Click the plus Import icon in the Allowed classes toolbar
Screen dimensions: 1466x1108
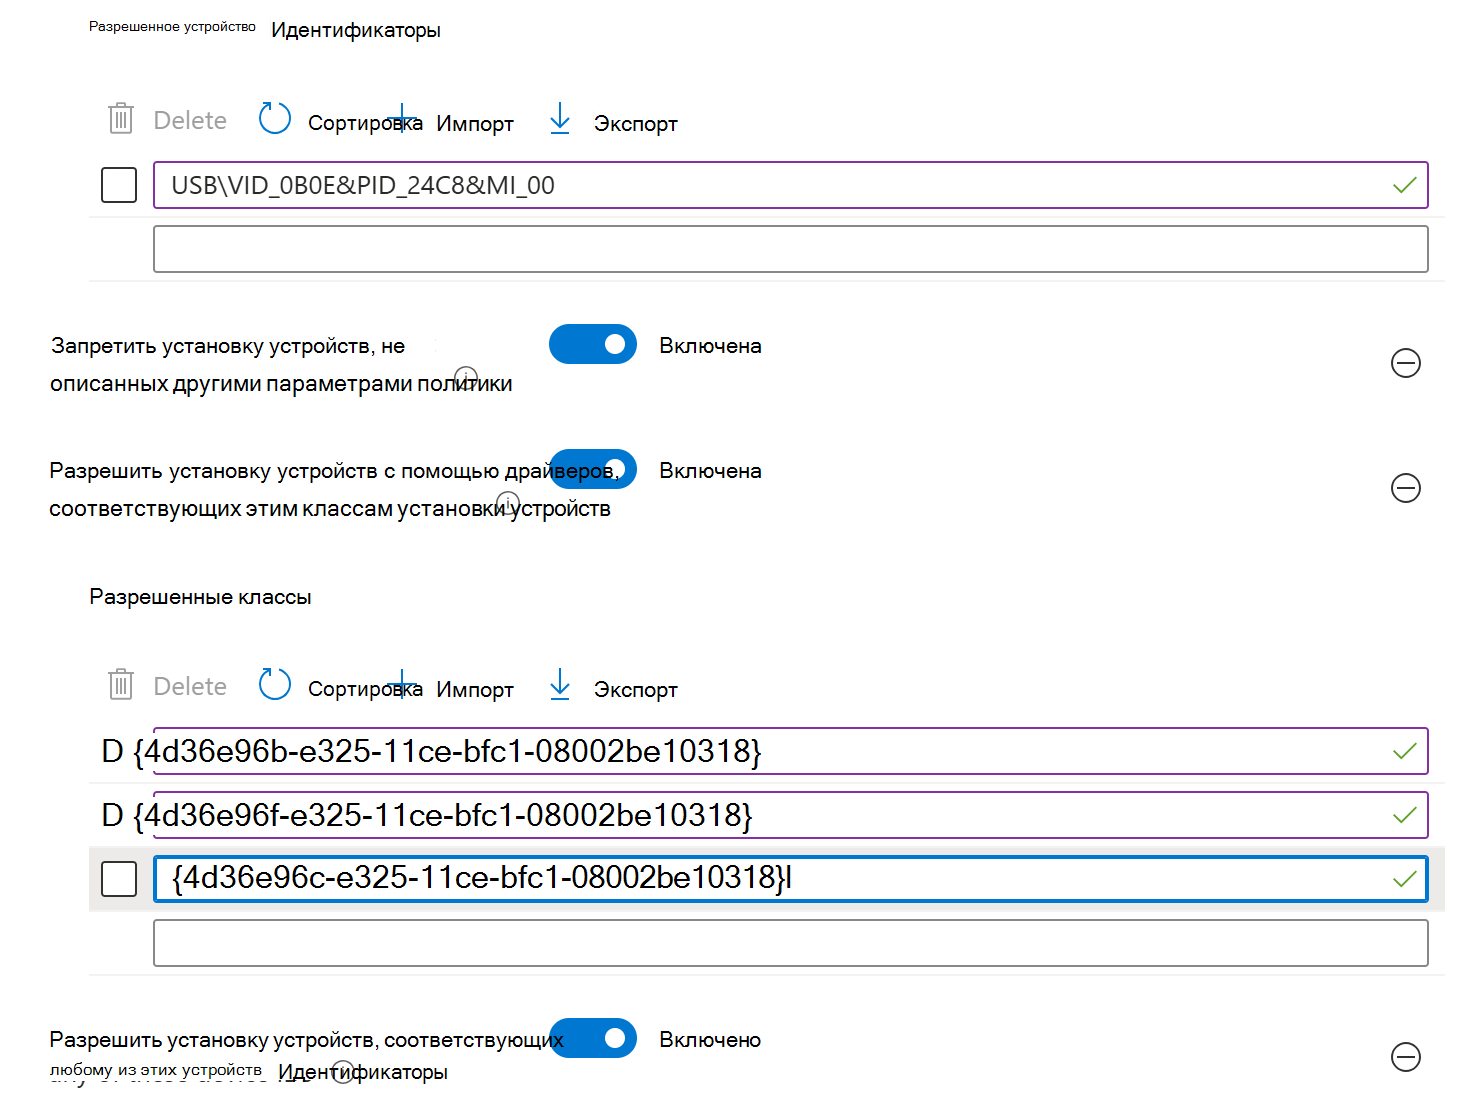[403, 685]
